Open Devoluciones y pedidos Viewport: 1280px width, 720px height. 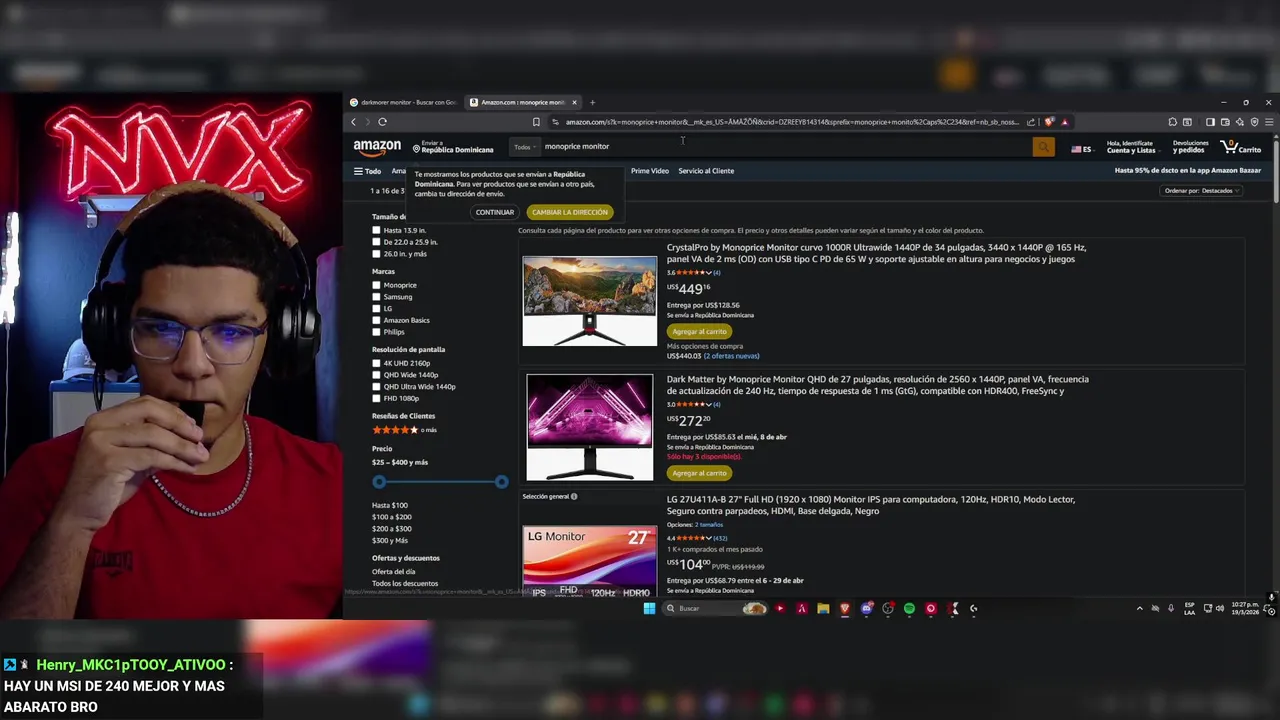[x=1189, y=147]
